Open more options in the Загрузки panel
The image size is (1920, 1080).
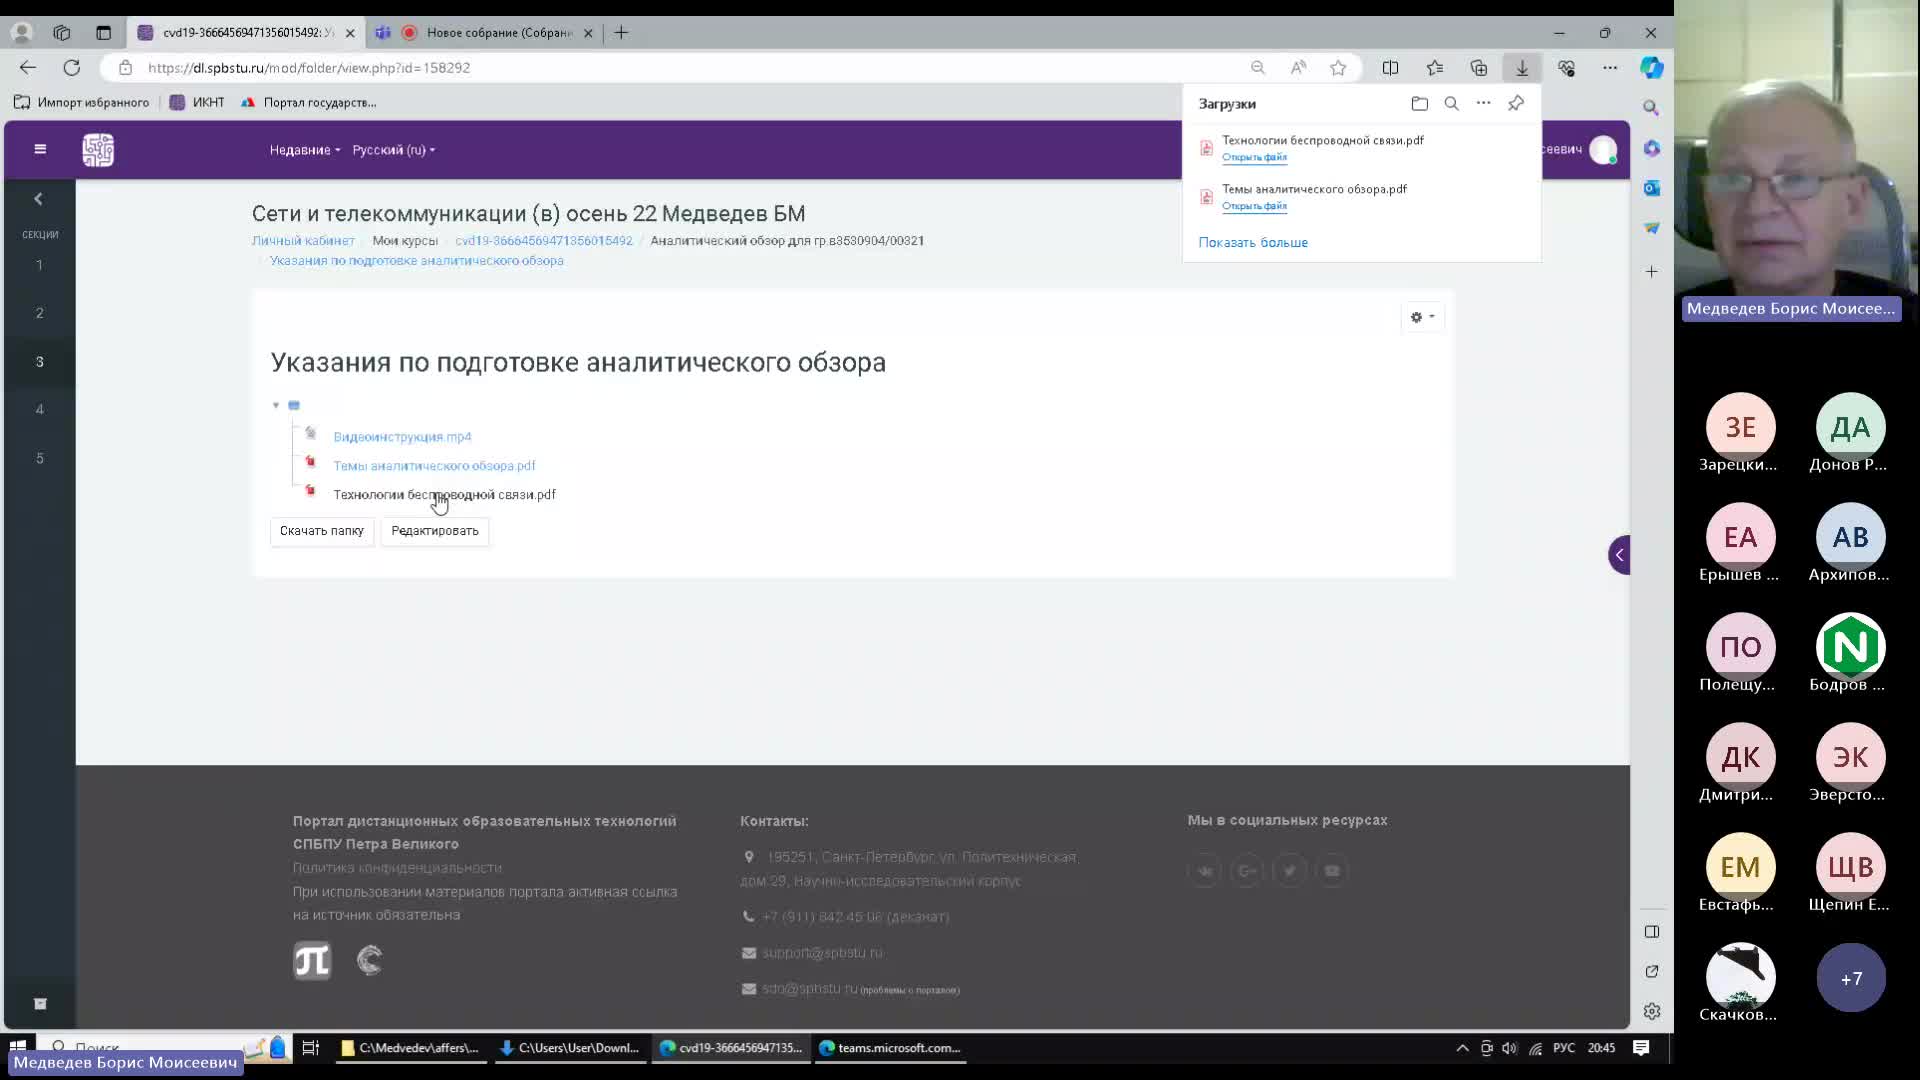1484,103
